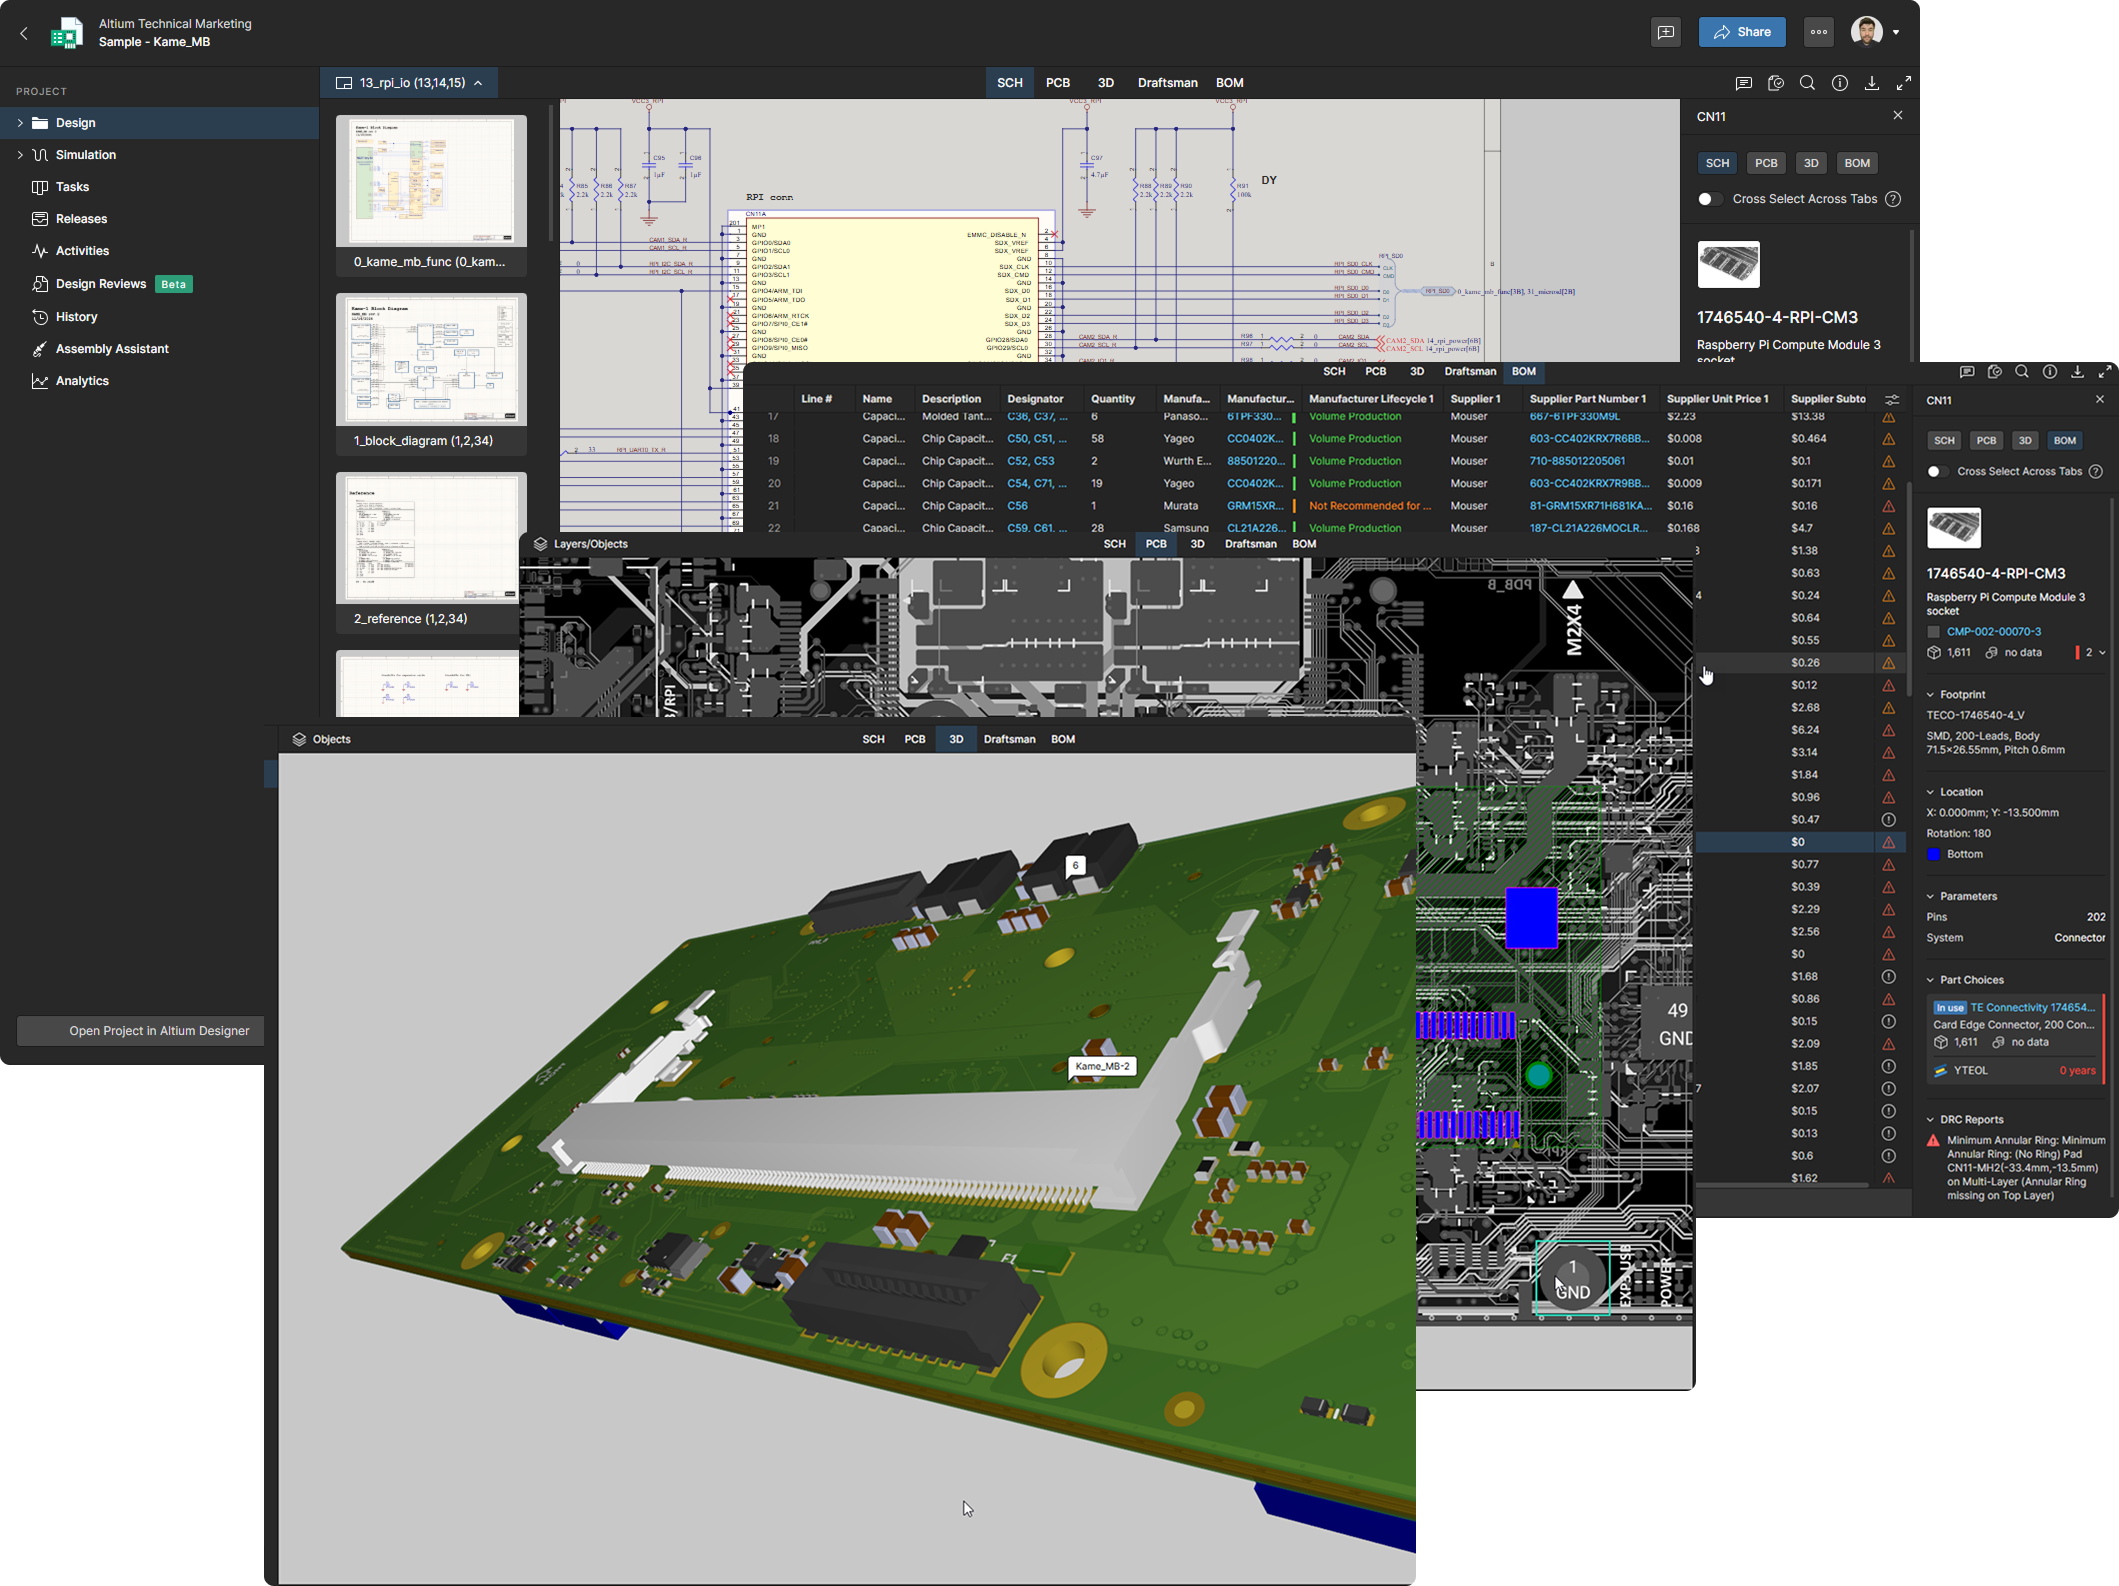
Task: Open the comments panel icon in top toolbar
Action: (x=1743, y=83)
